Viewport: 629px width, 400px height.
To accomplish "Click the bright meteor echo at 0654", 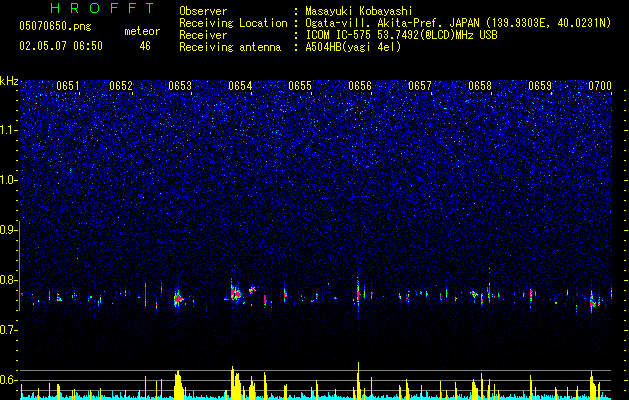I will pos(235,294).
